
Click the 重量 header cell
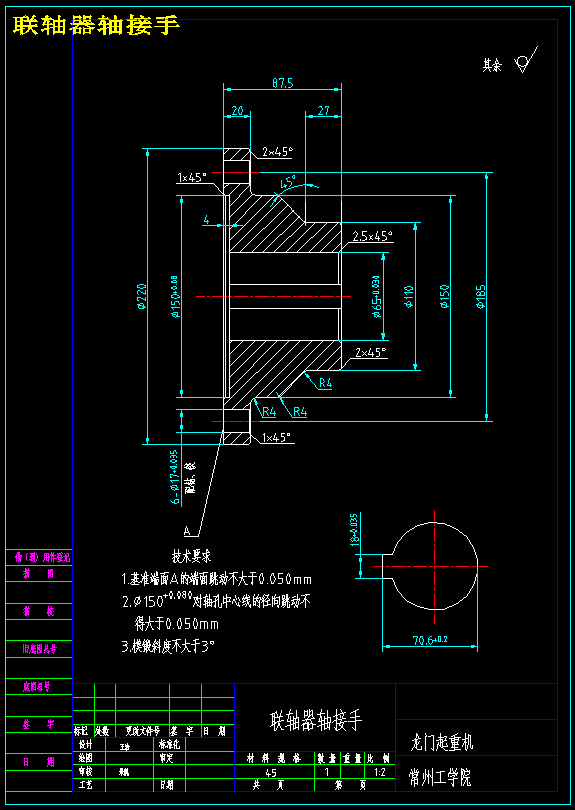pos(352,759)
